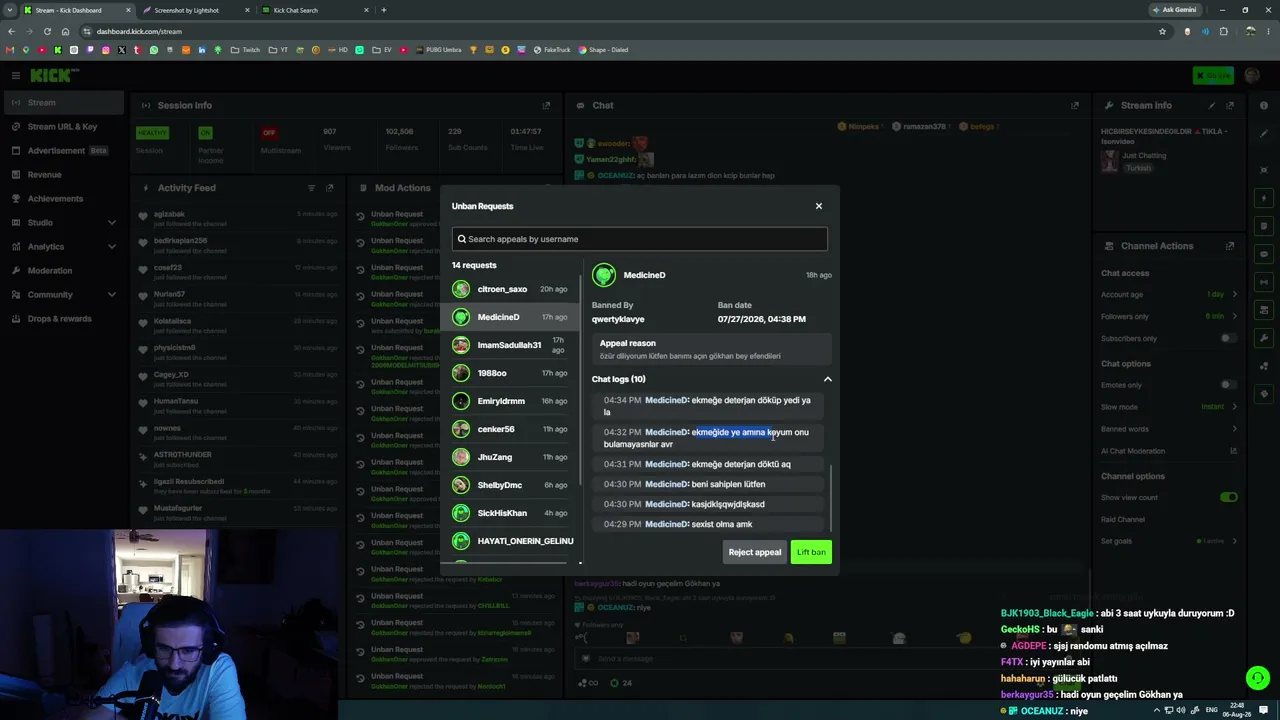Turn off Show view count

pyautogui.click(x=1228, y=497)
